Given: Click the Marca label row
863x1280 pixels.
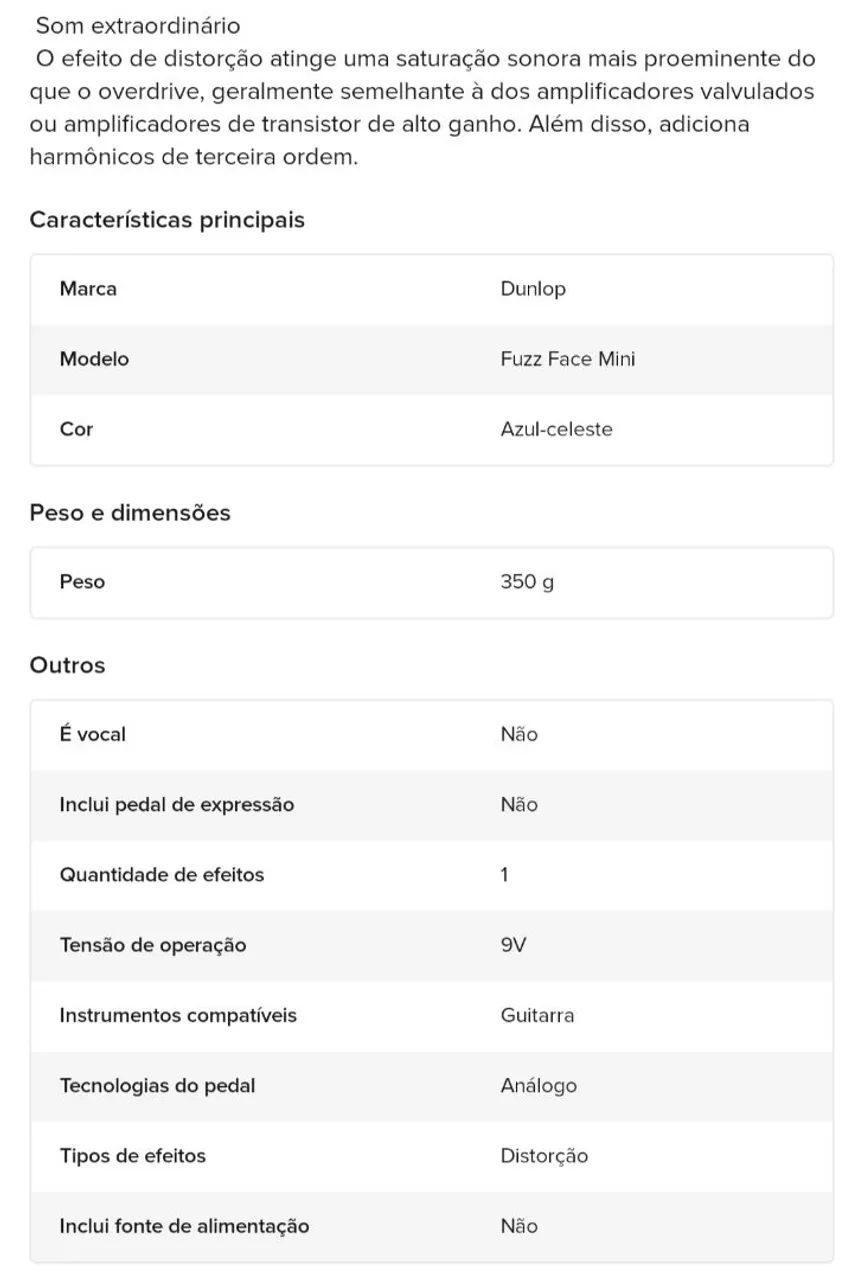Looking at the screenshot, I should (x=431, y=289).
